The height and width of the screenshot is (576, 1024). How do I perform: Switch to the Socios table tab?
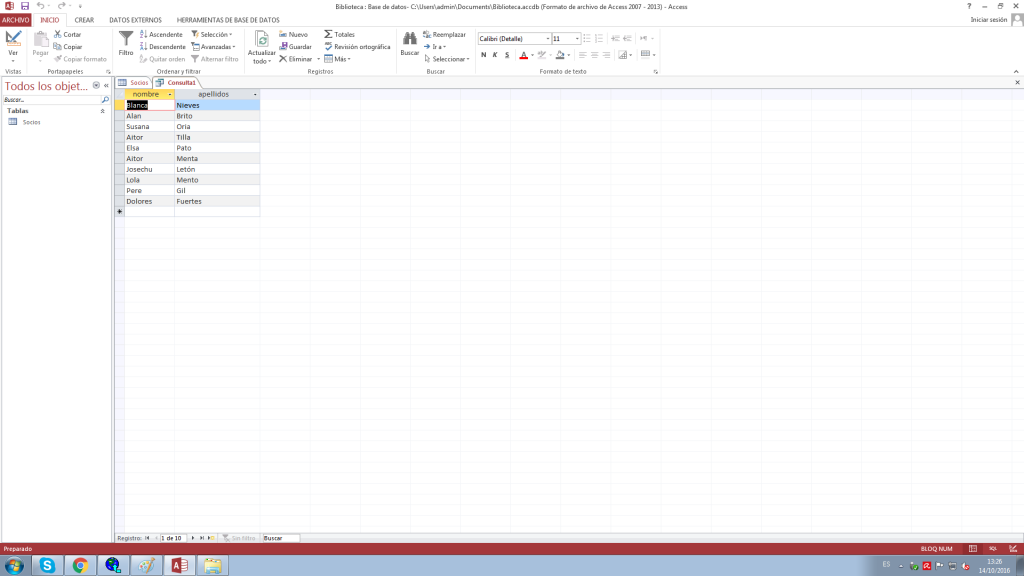click(x=134, y=82)
